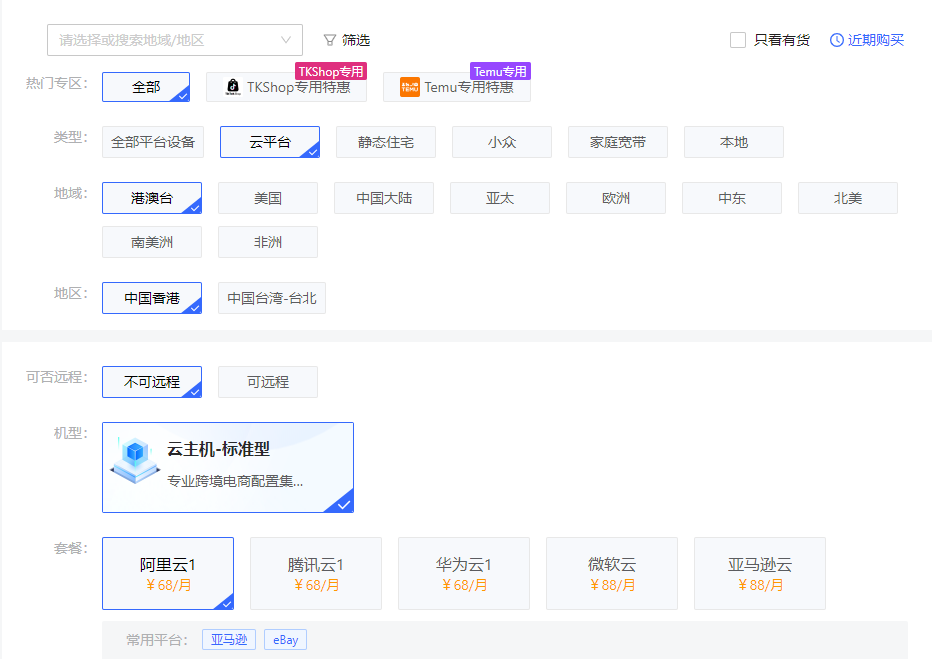
Task: Click the orange Temu logo icon
Action: point(410,87)
